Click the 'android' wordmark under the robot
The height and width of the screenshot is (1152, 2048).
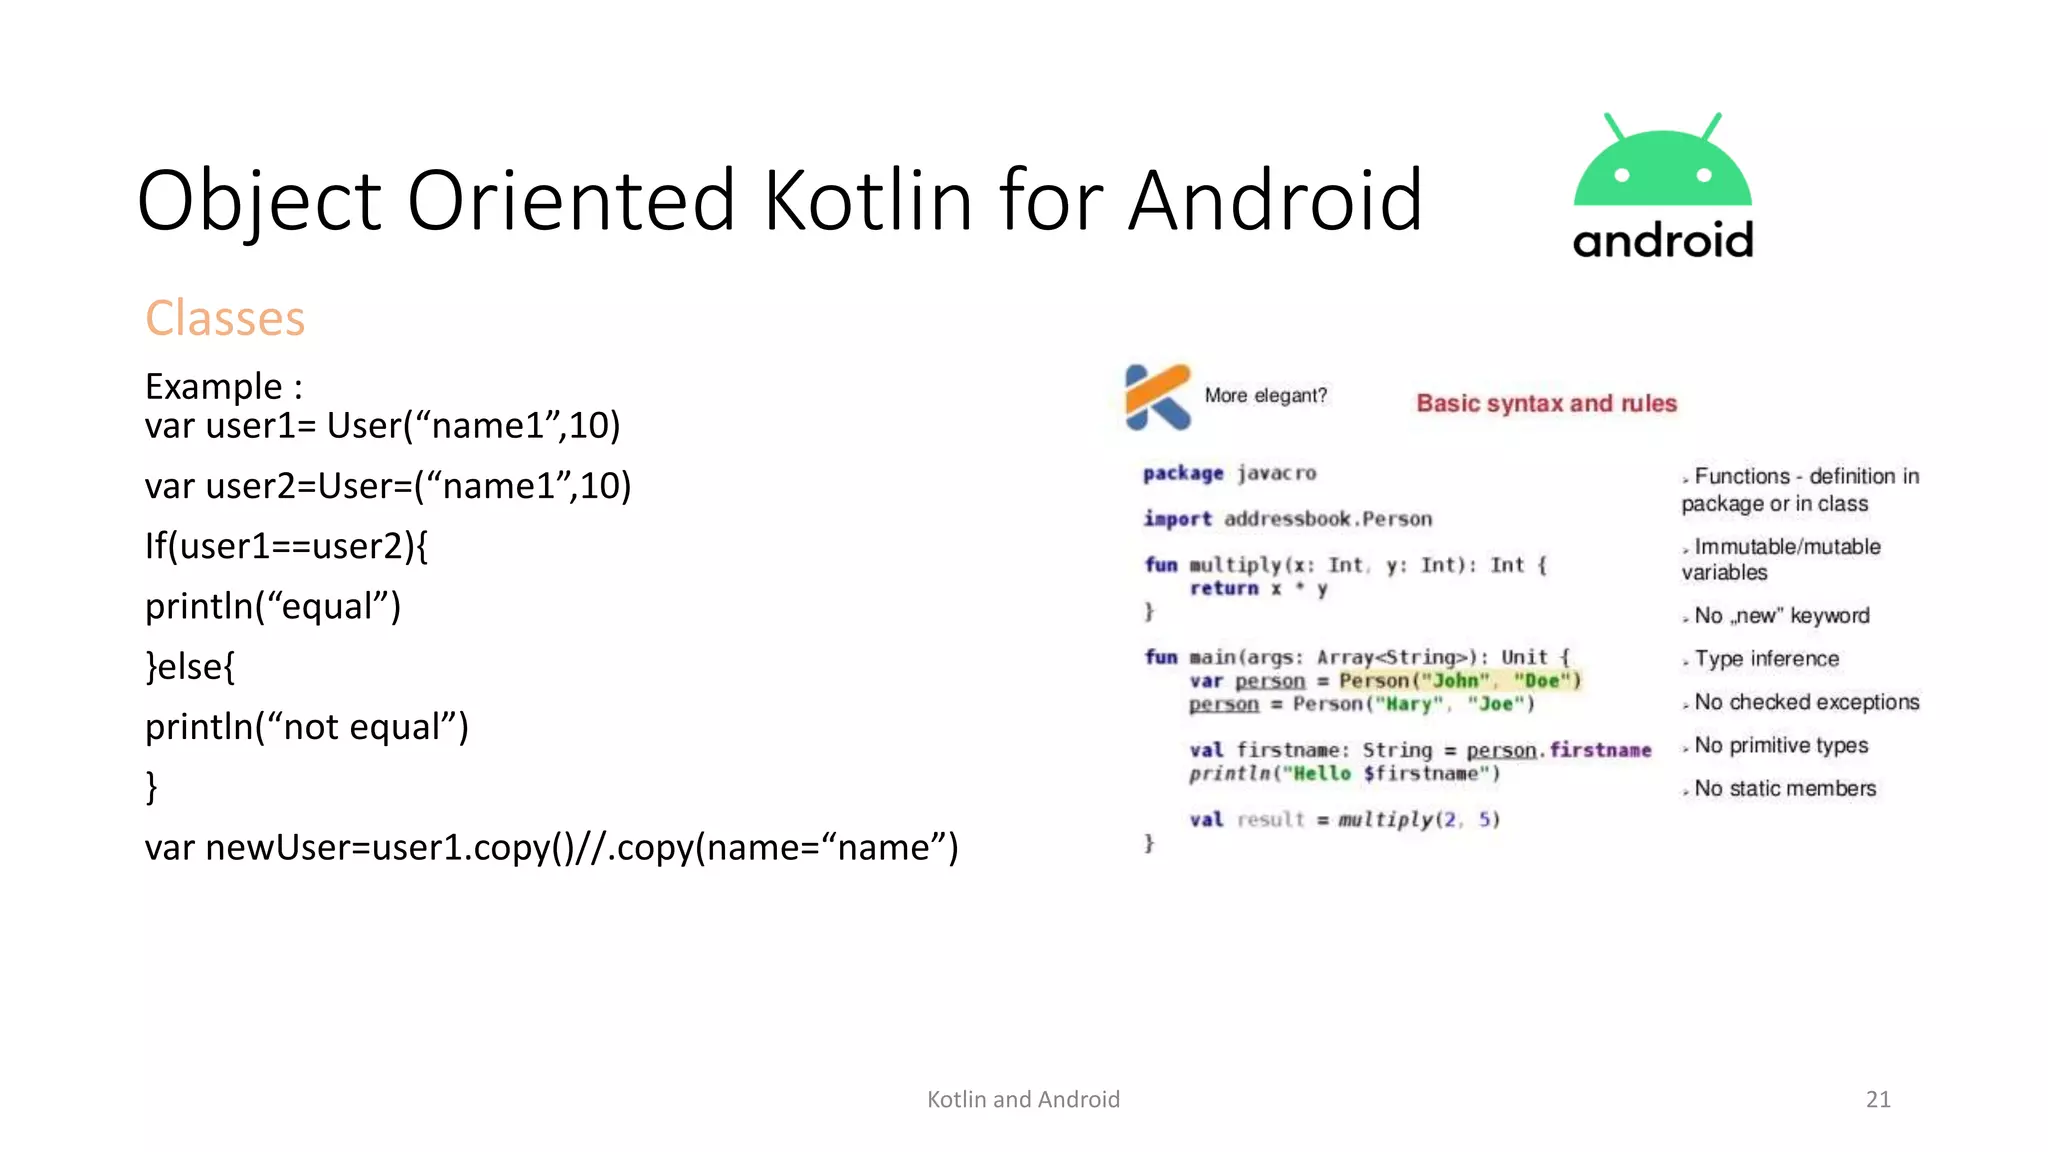point(1662,241)
